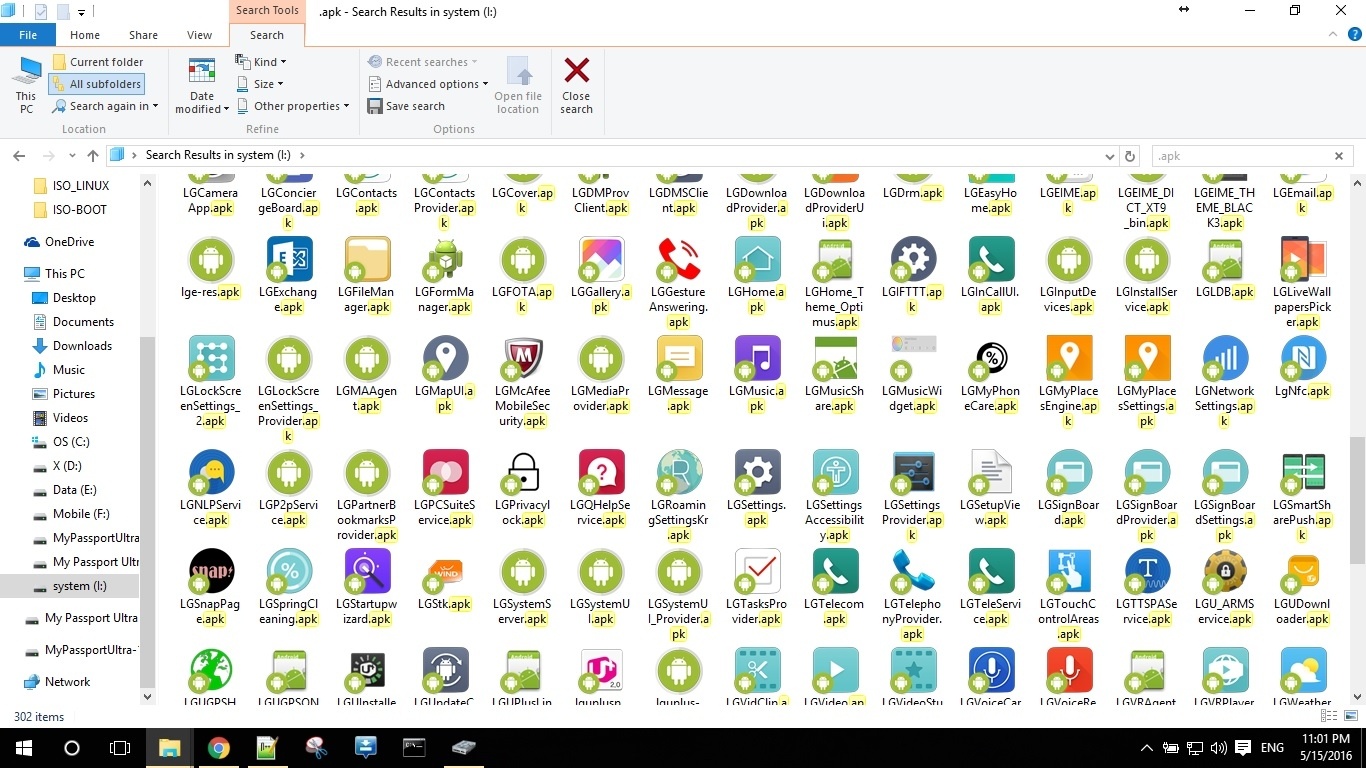Toggle the All subfolders search scope

tap(96, 84)
